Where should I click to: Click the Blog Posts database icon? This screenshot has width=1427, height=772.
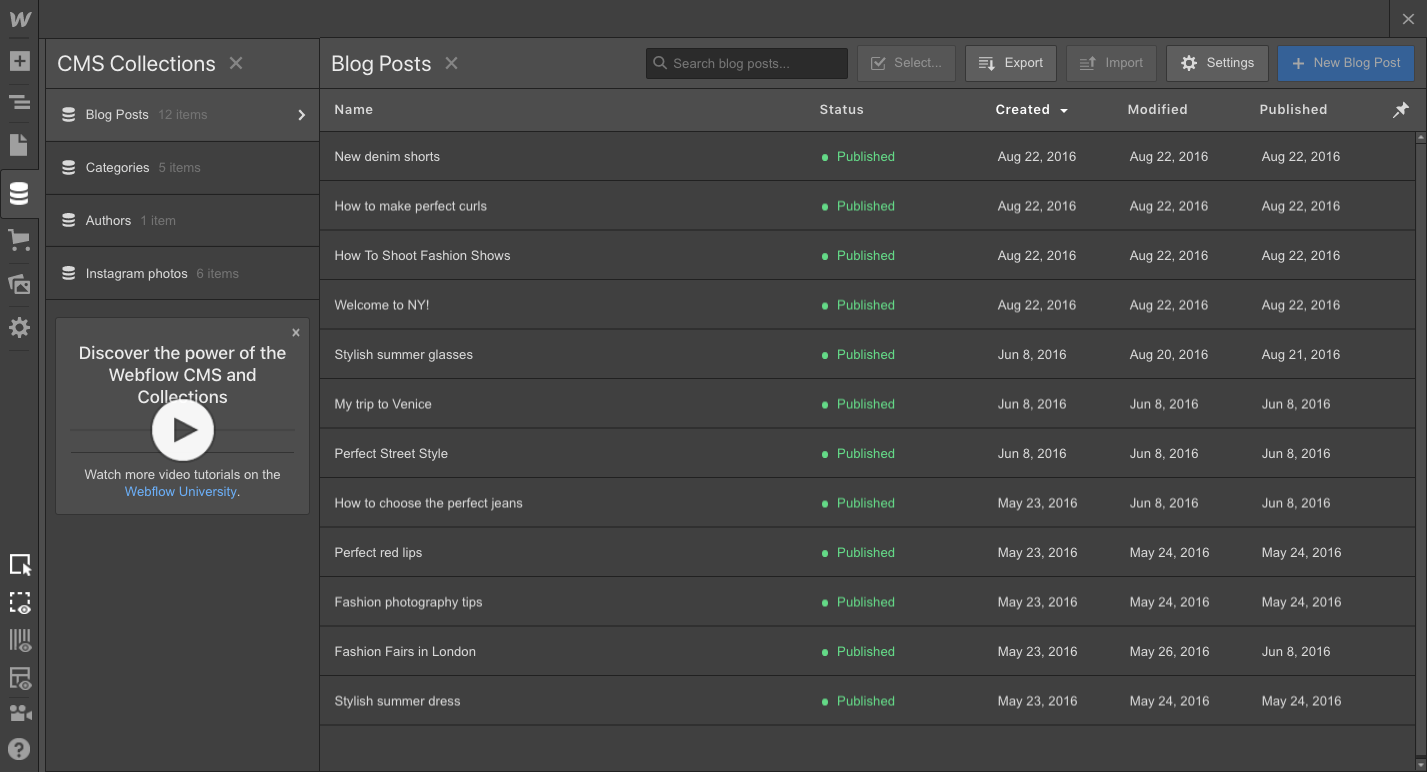69,115
